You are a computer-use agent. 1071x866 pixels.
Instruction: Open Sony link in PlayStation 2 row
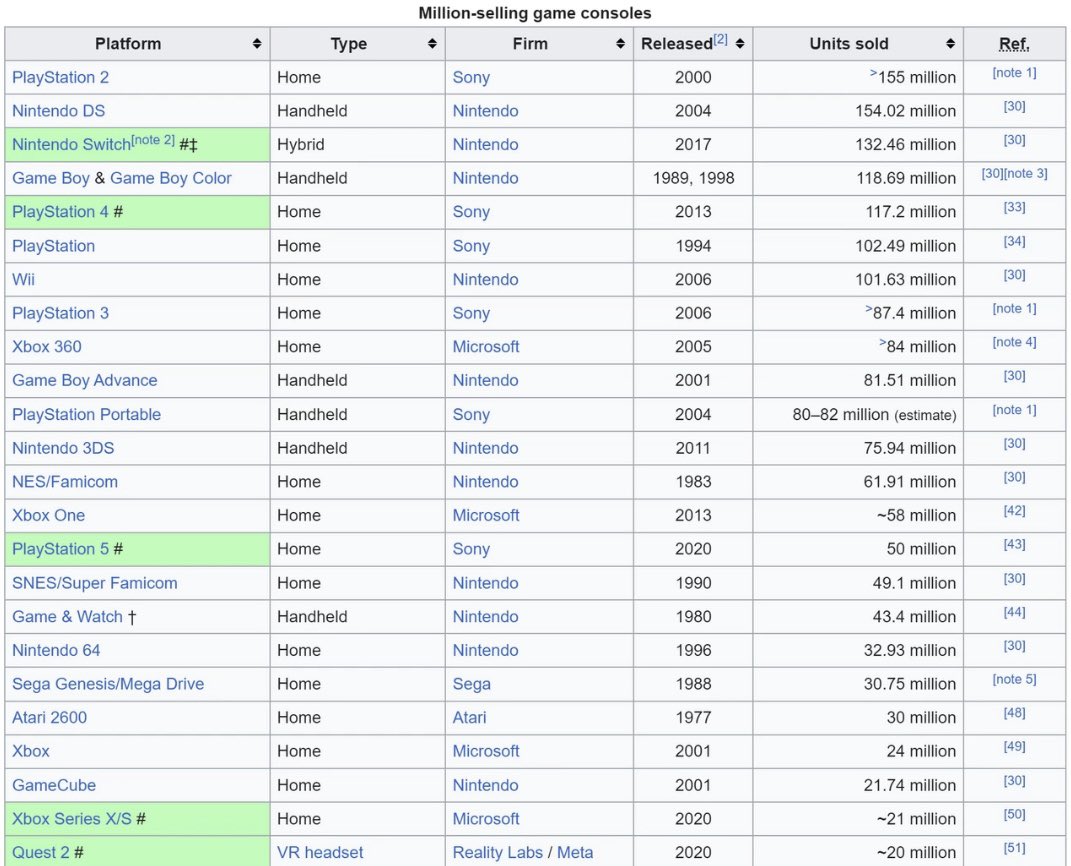pos(471,77)
